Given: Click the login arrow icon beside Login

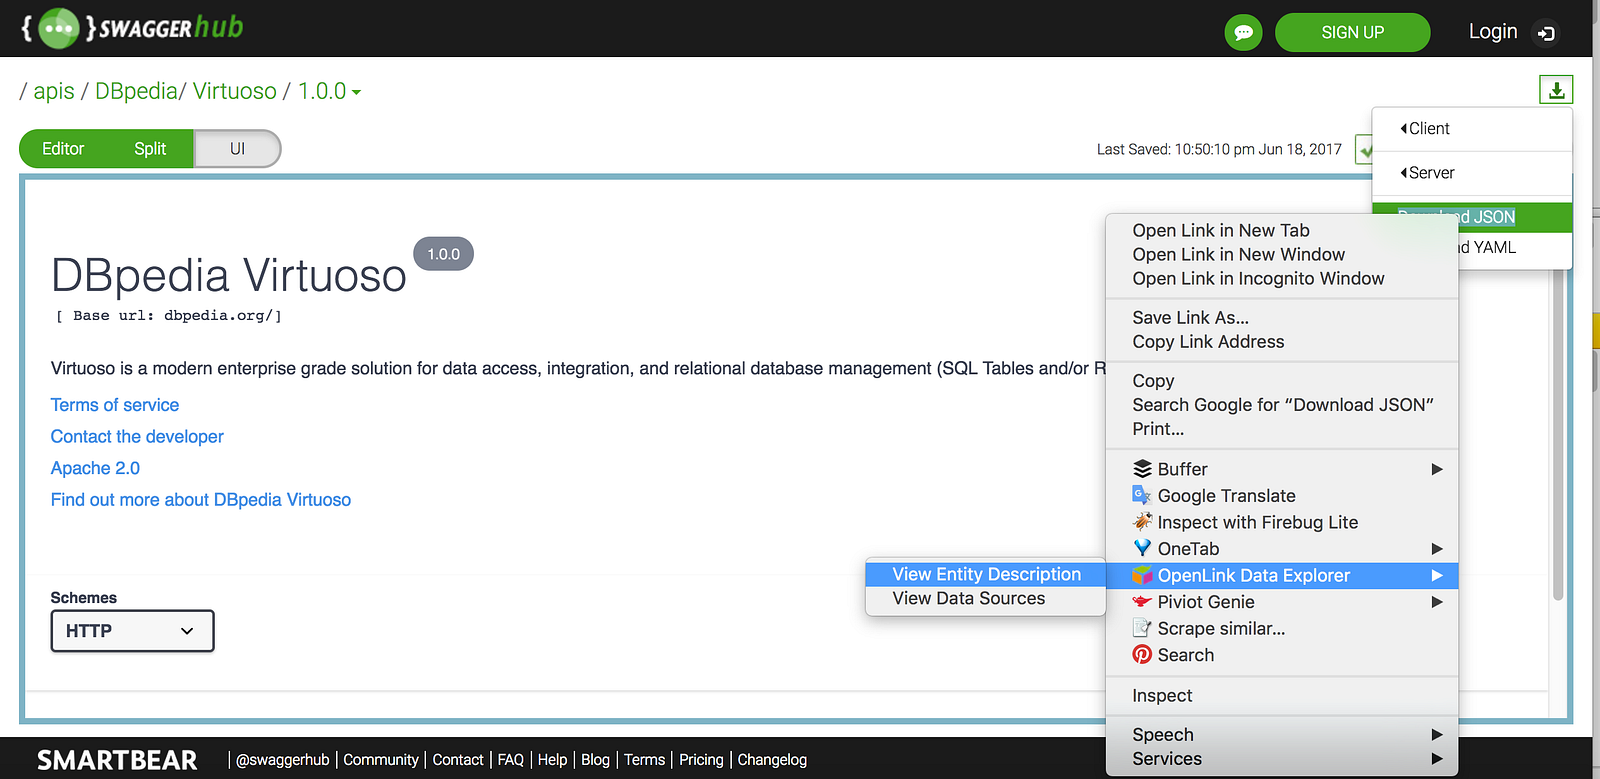Looking at the screenshot, I should [1546, 33].
